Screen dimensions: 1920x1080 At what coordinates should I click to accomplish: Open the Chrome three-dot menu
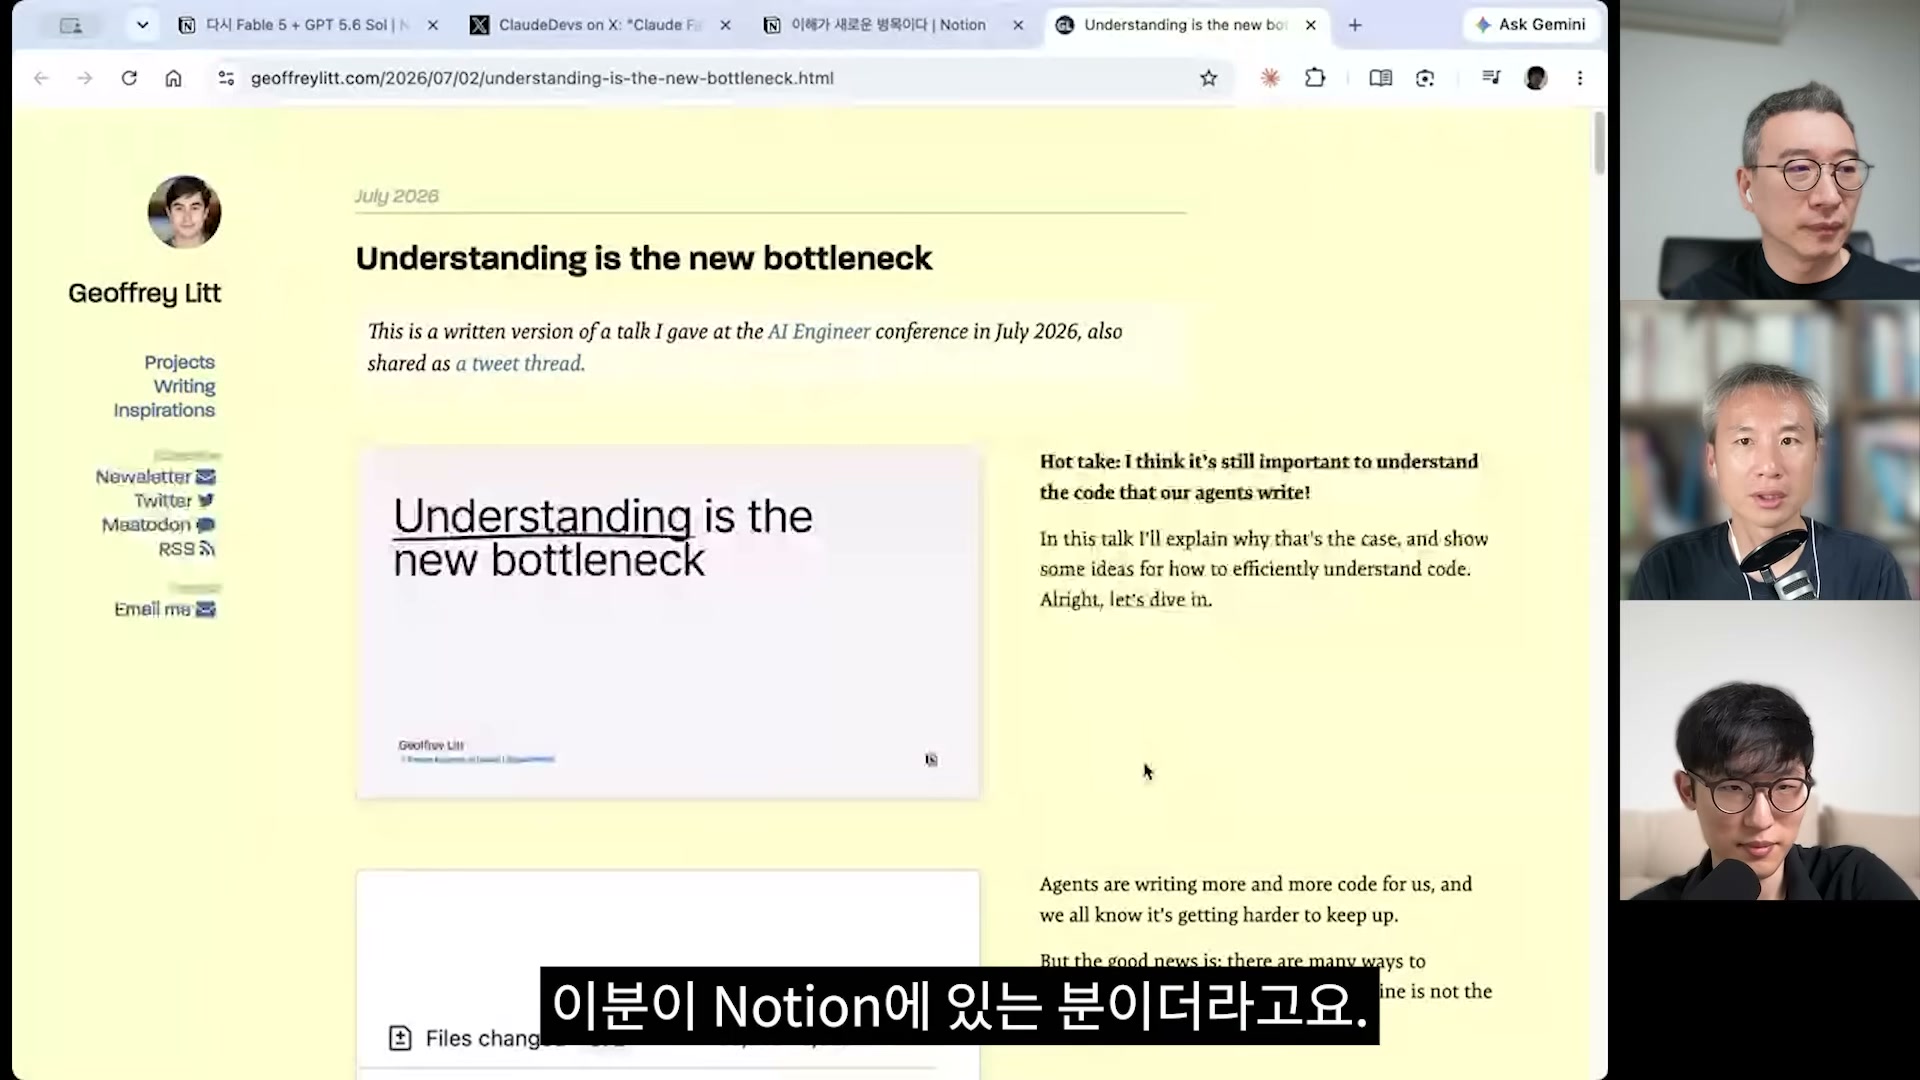pyautogui.click(x=1580, y=78)
